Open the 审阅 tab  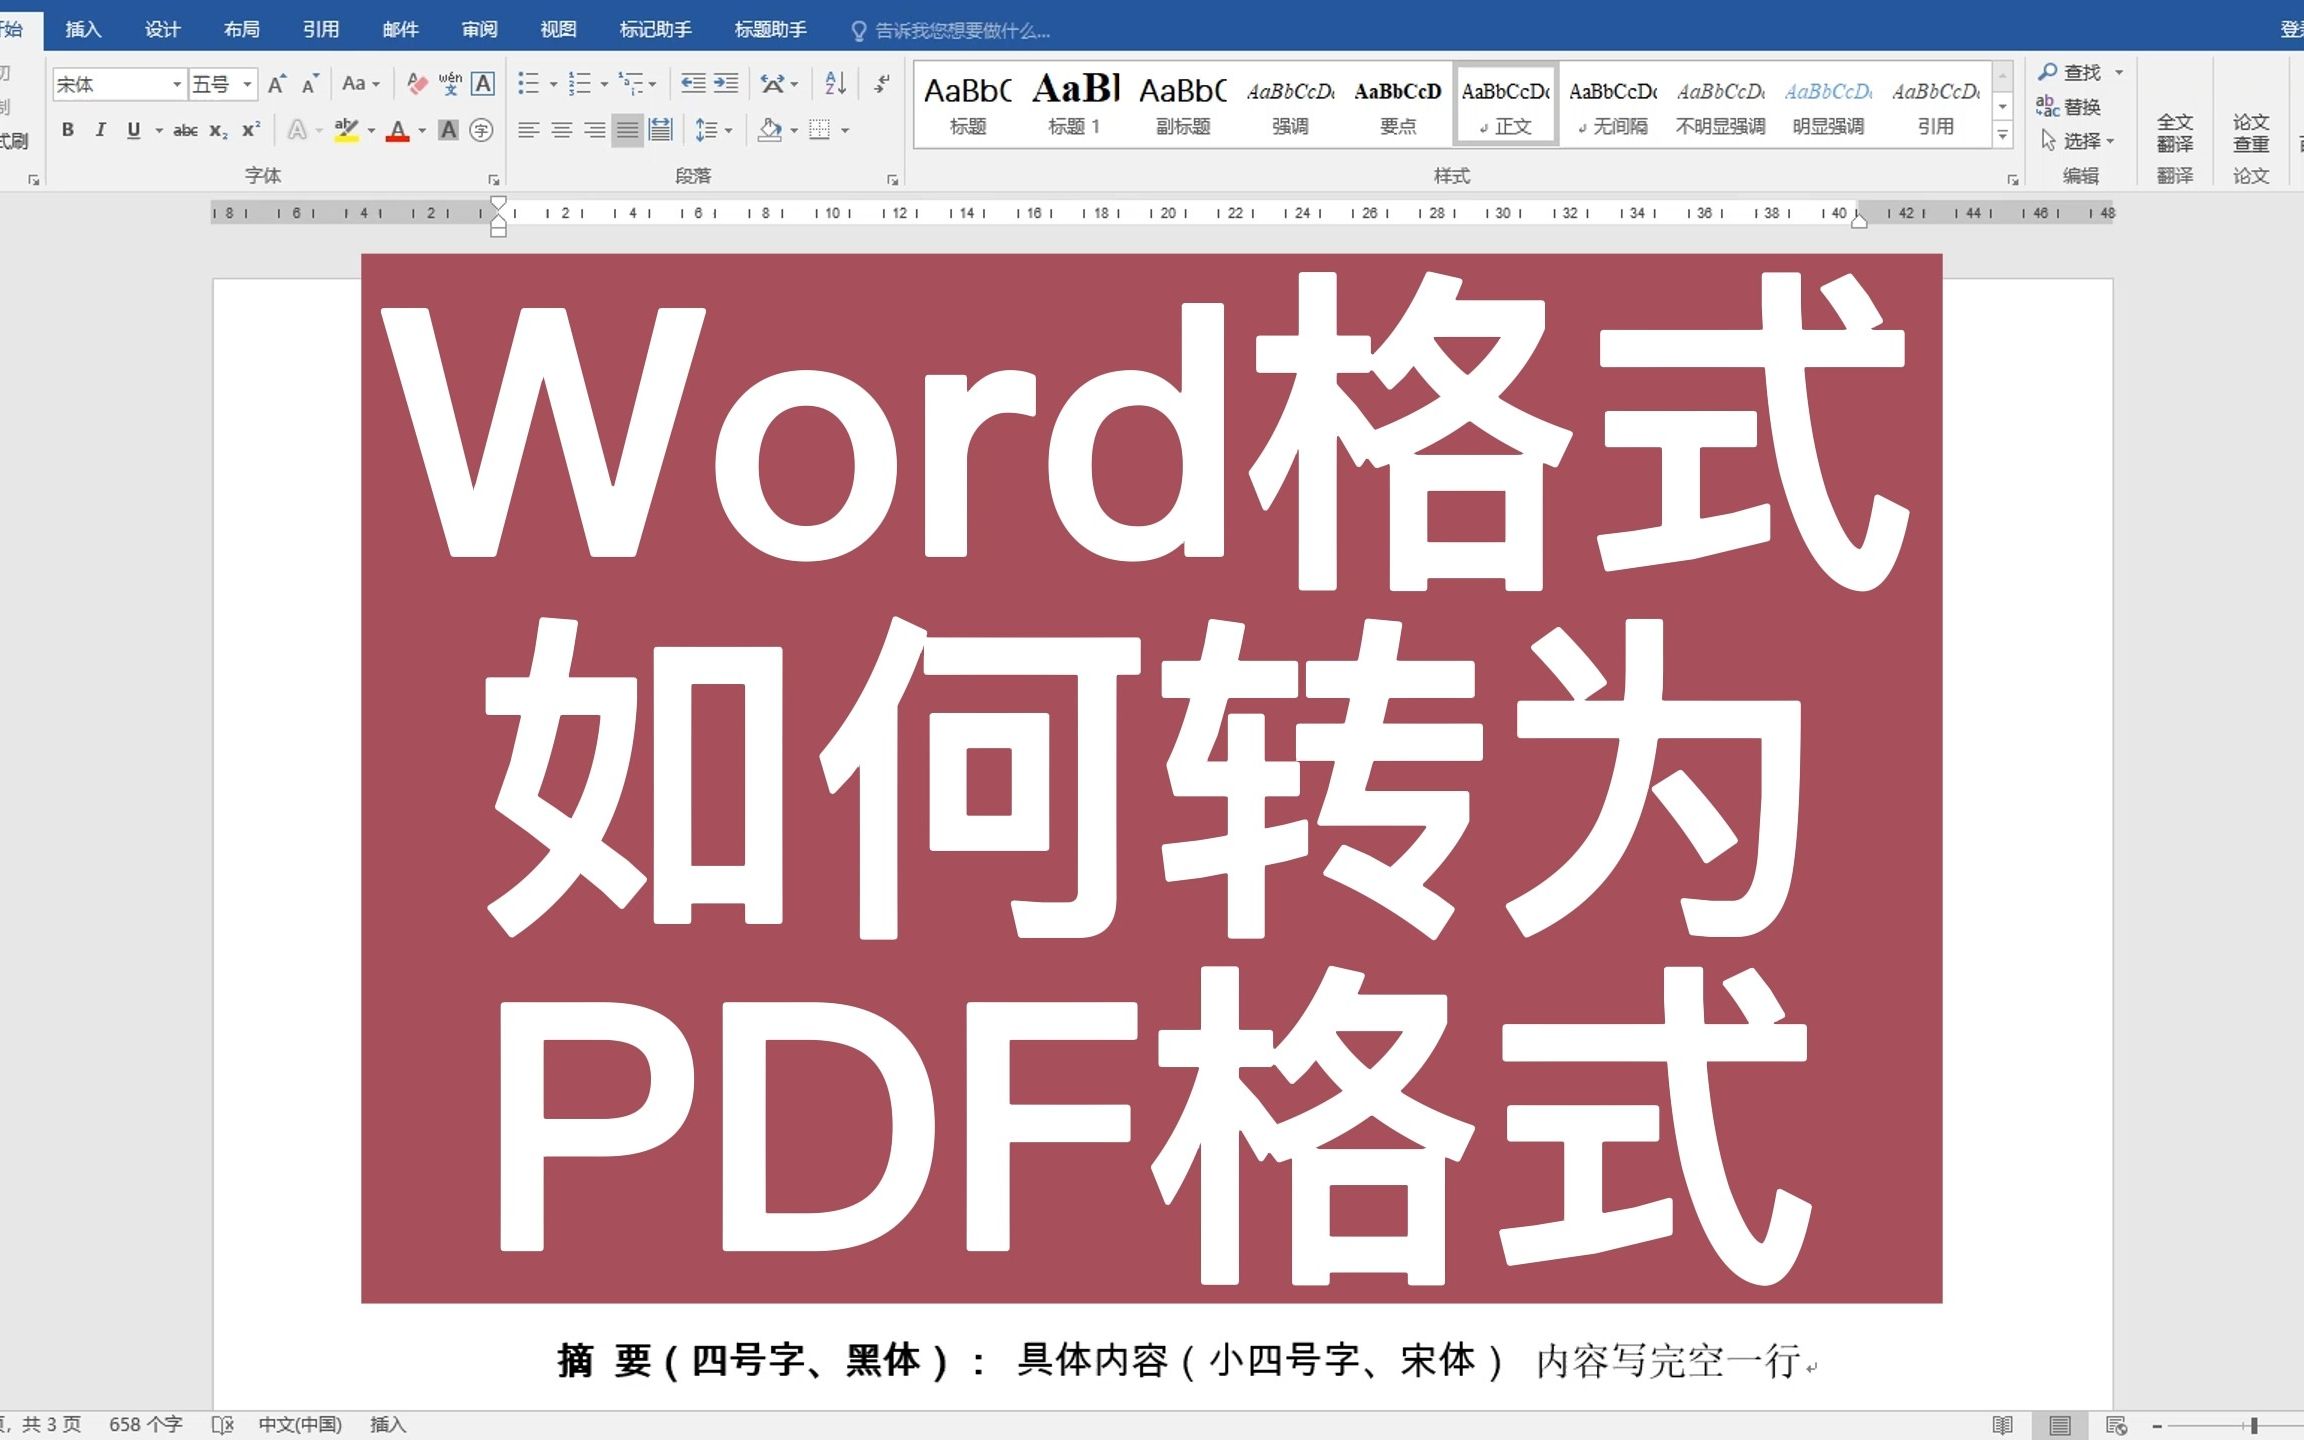(x=479, y=30)
